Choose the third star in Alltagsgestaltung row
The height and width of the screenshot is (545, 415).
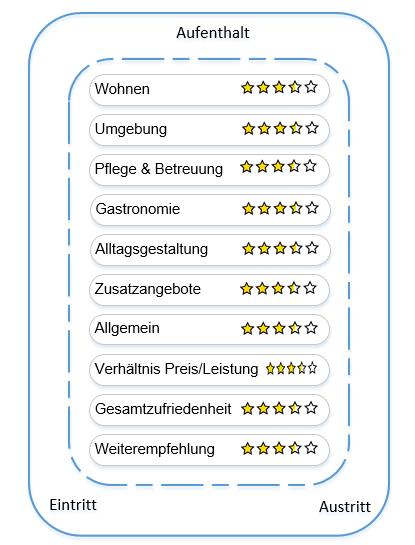[x=280, y=249]
